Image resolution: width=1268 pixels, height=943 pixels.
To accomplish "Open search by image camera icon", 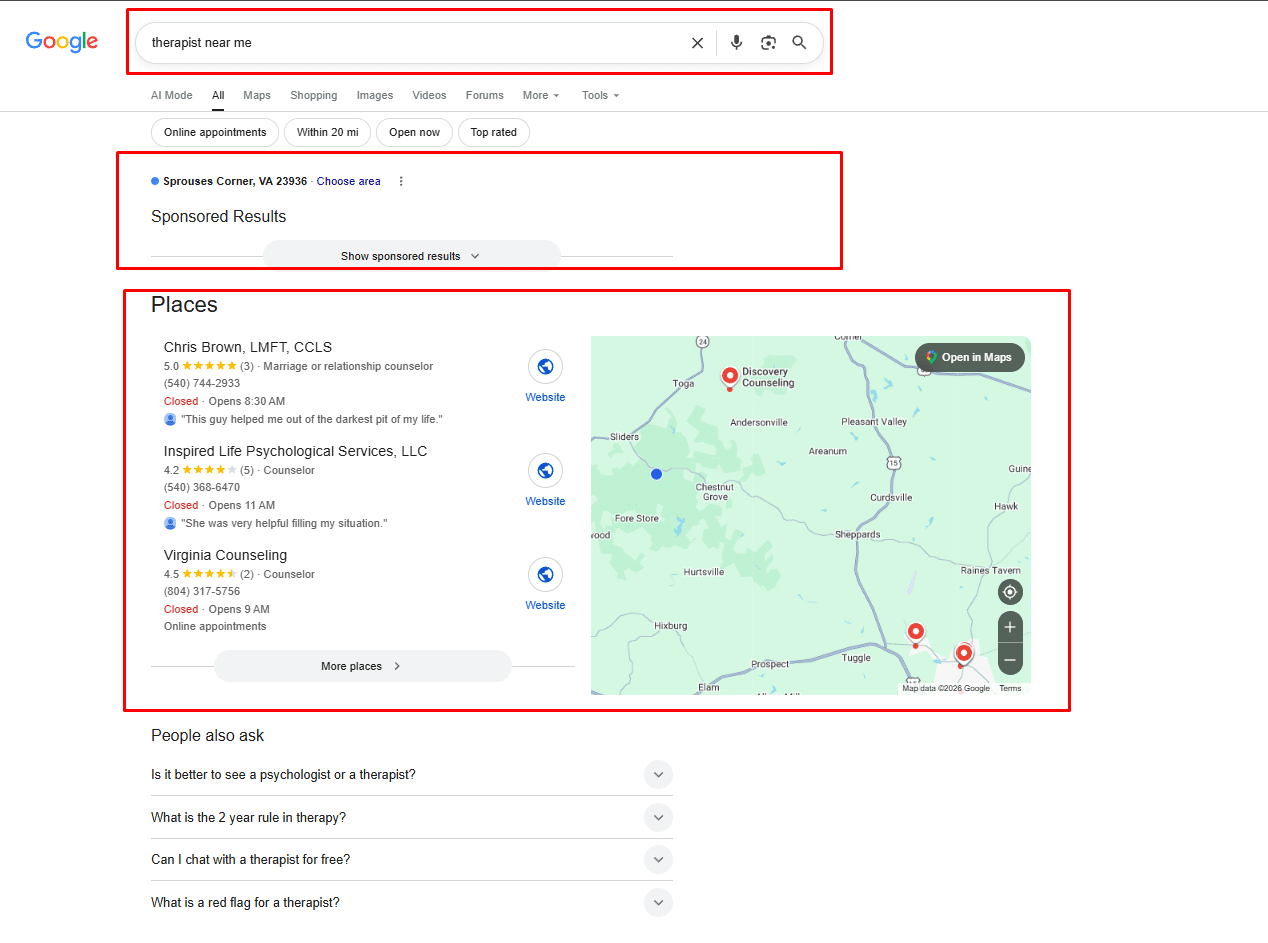I will pos(768,43).
